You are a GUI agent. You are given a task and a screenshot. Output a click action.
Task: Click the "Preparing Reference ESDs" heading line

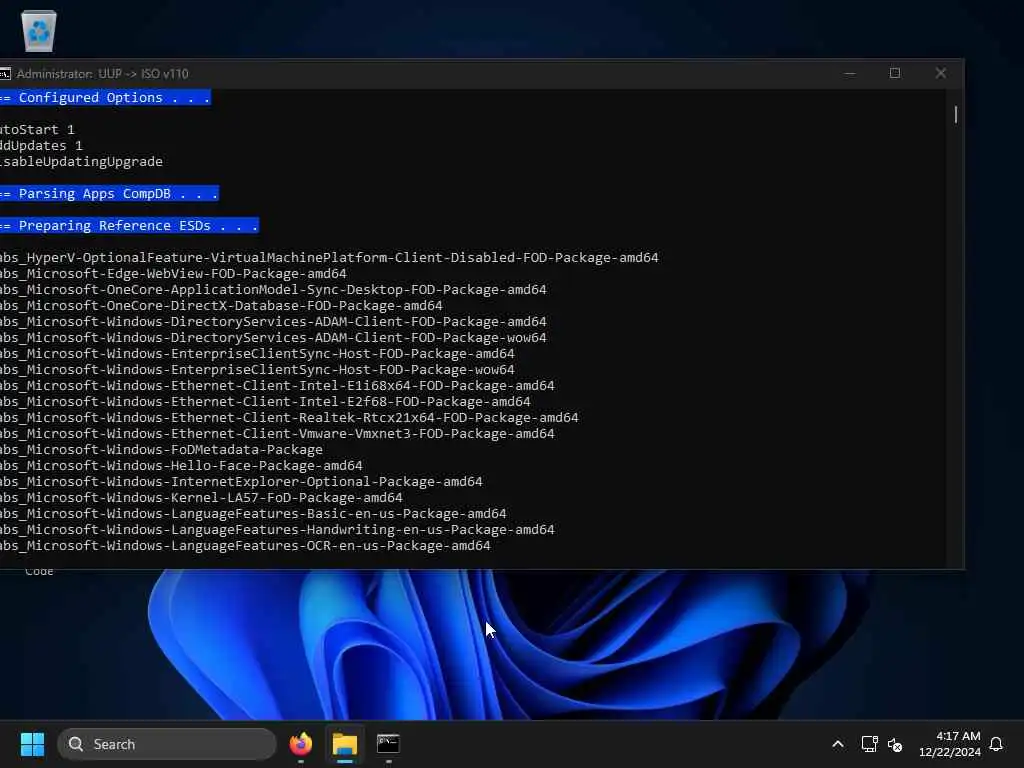pyautogui.click(x=129, y=225)
